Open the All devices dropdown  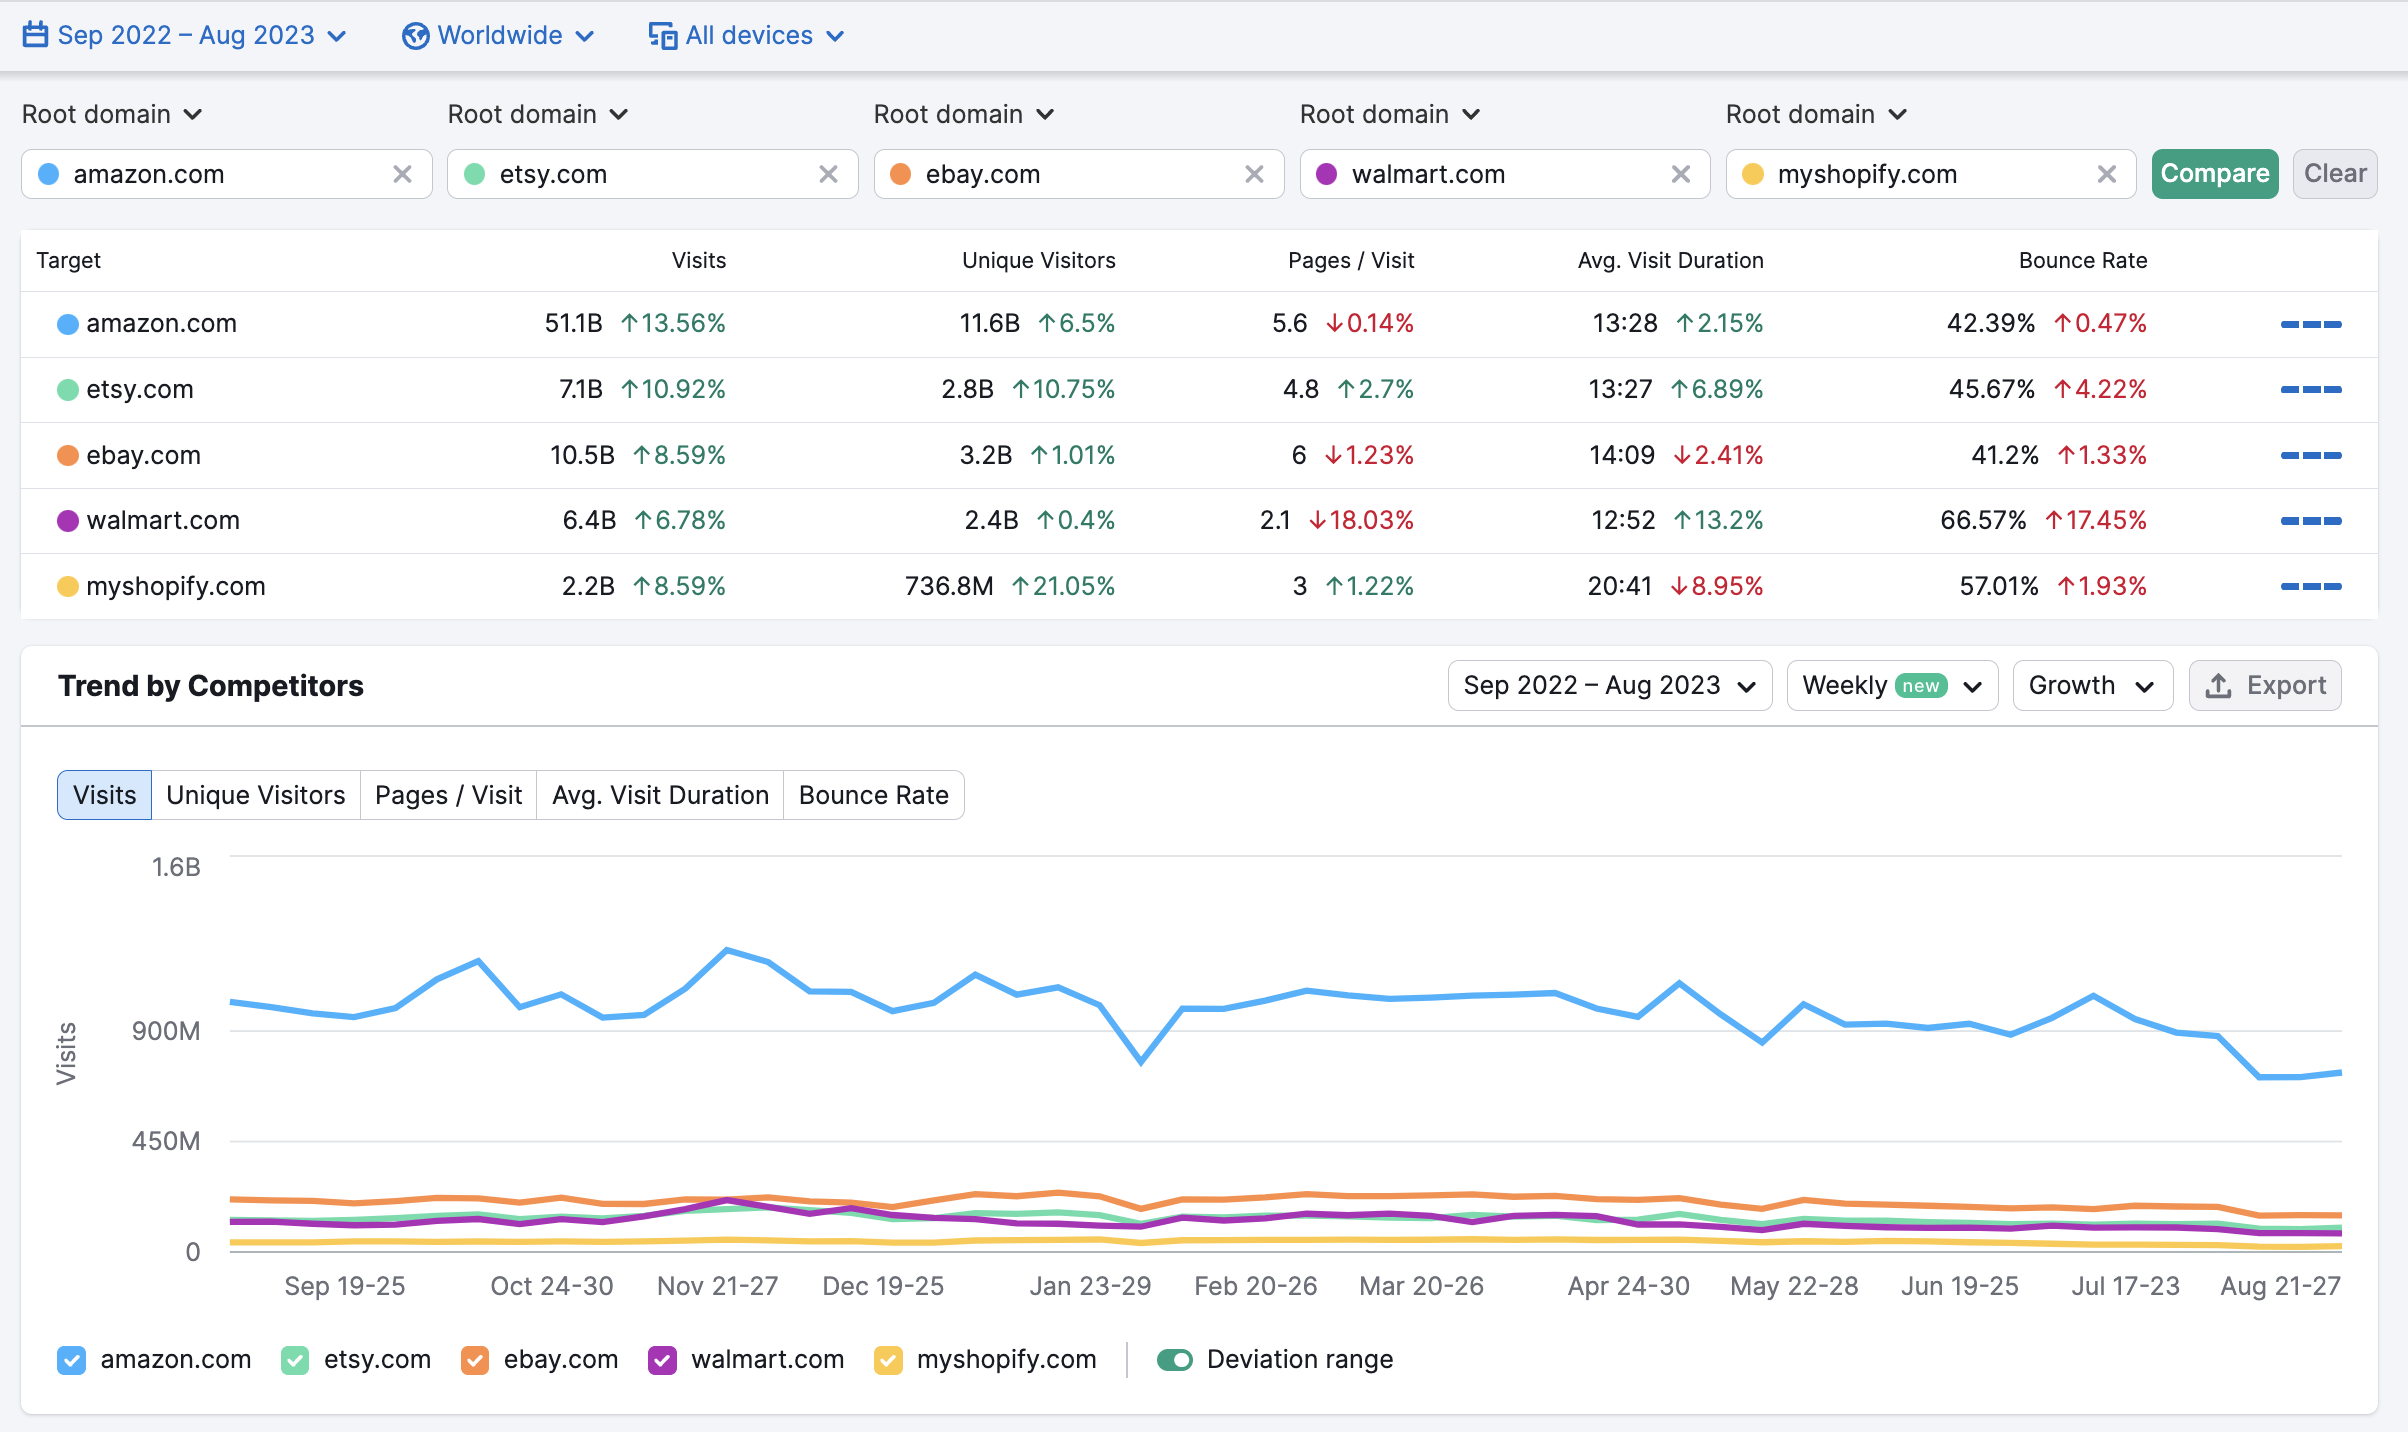[x=747, y=36]
